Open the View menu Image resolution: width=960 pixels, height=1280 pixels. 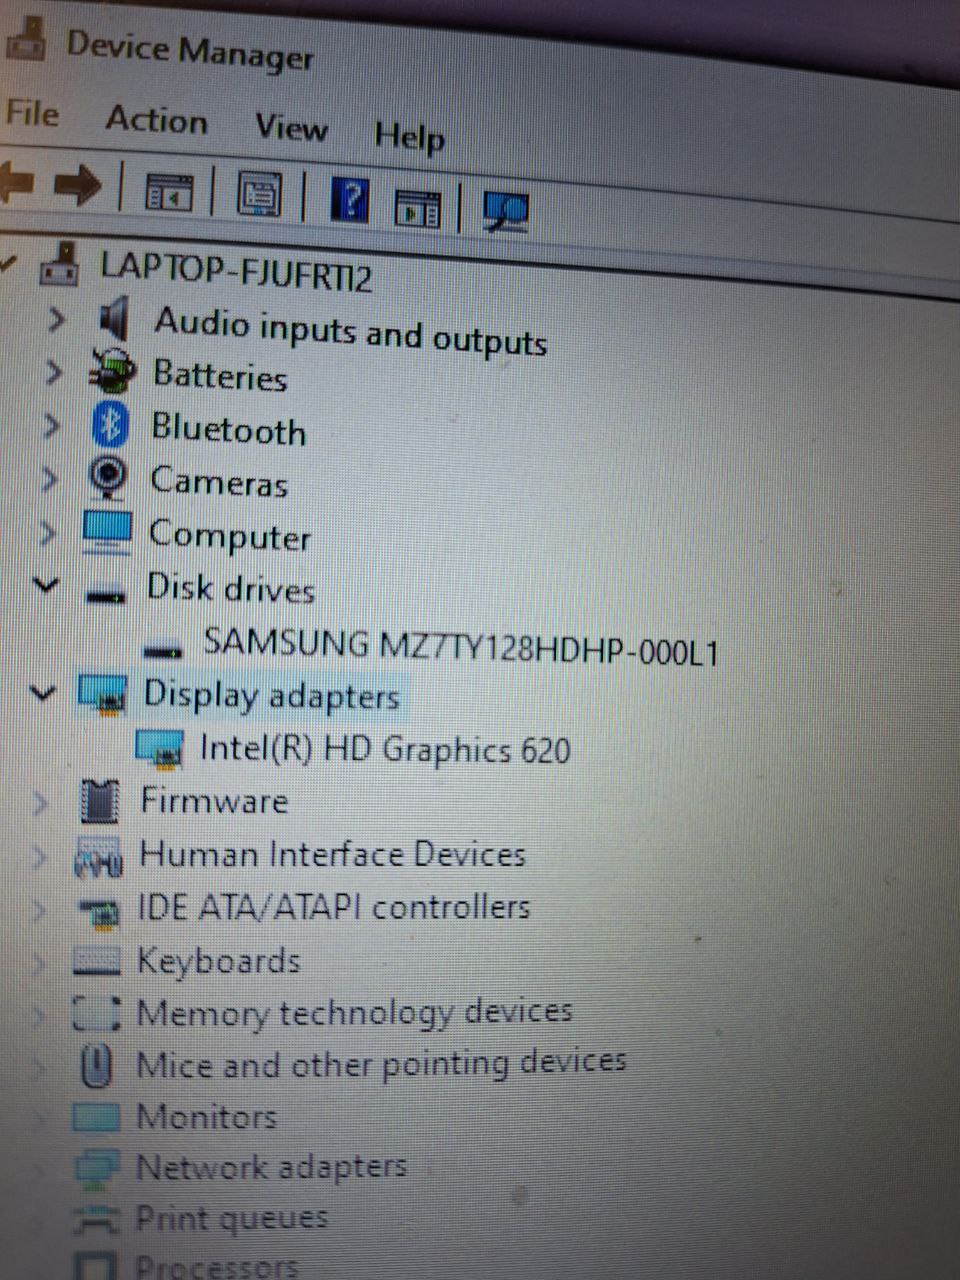point(290,127)
